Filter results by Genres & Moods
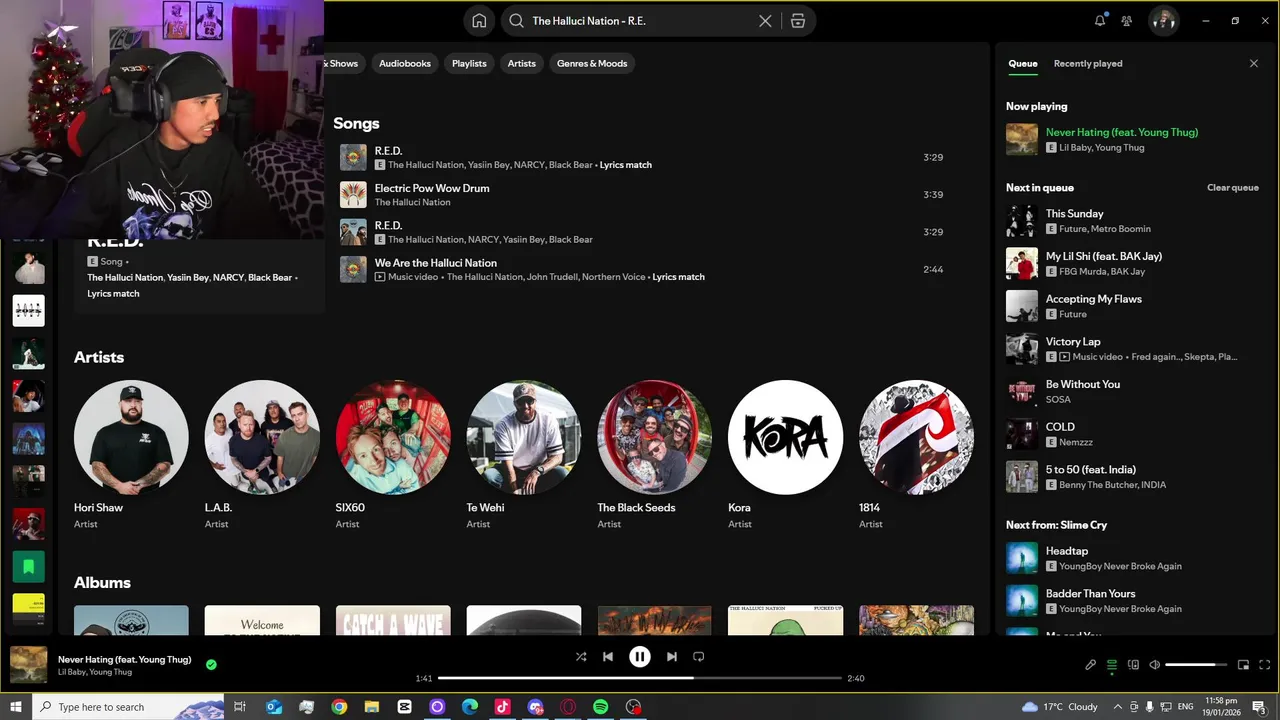The width and height of the screenshot is (1280, 720). point(592,63)
